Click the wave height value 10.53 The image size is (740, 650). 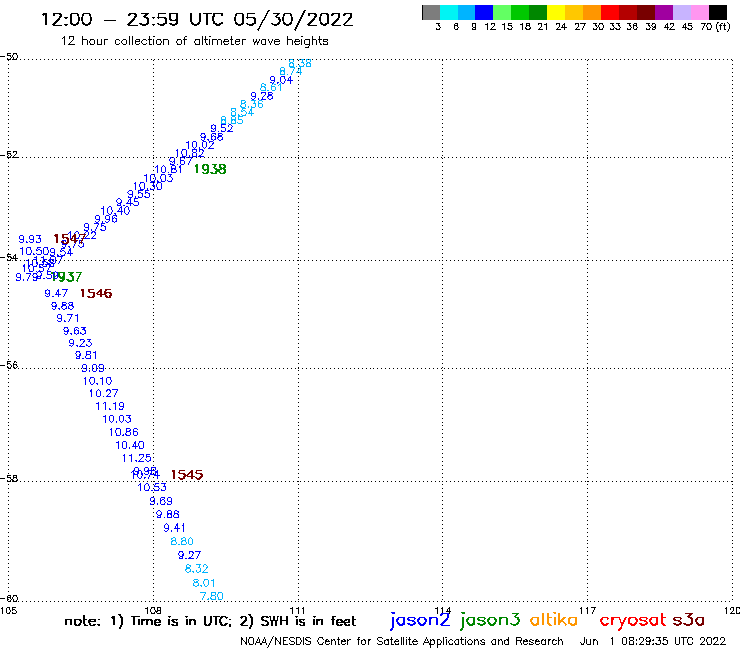[x=152, y=488]
